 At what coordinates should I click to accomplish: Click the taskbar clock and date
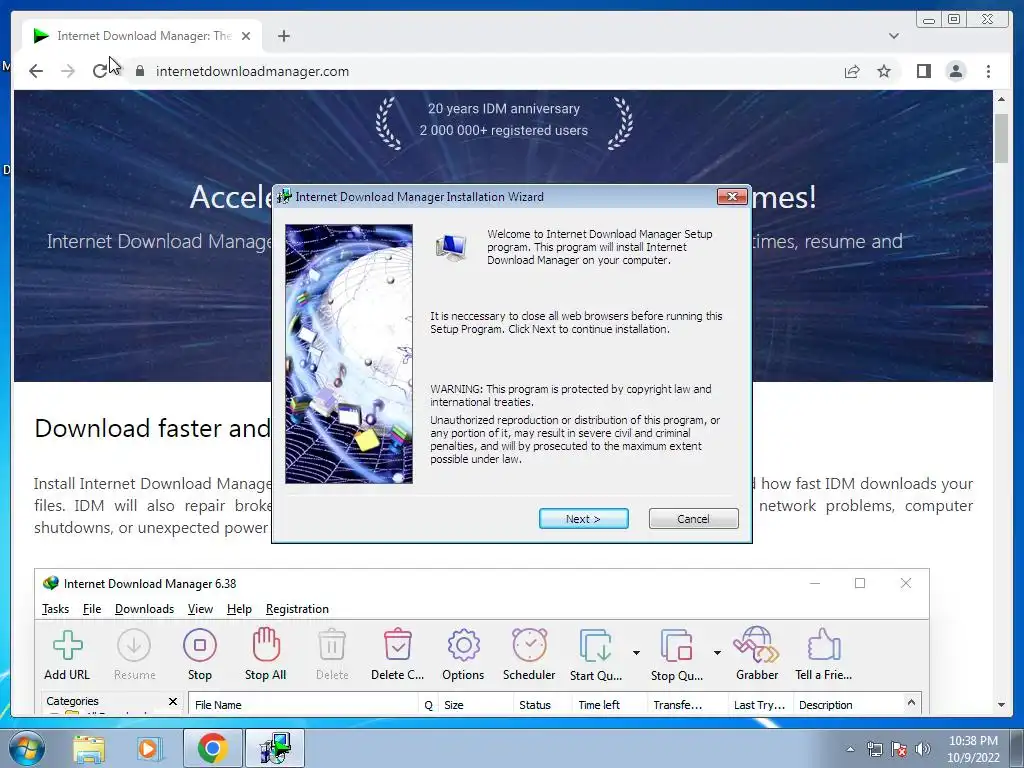tap(973, 749)
